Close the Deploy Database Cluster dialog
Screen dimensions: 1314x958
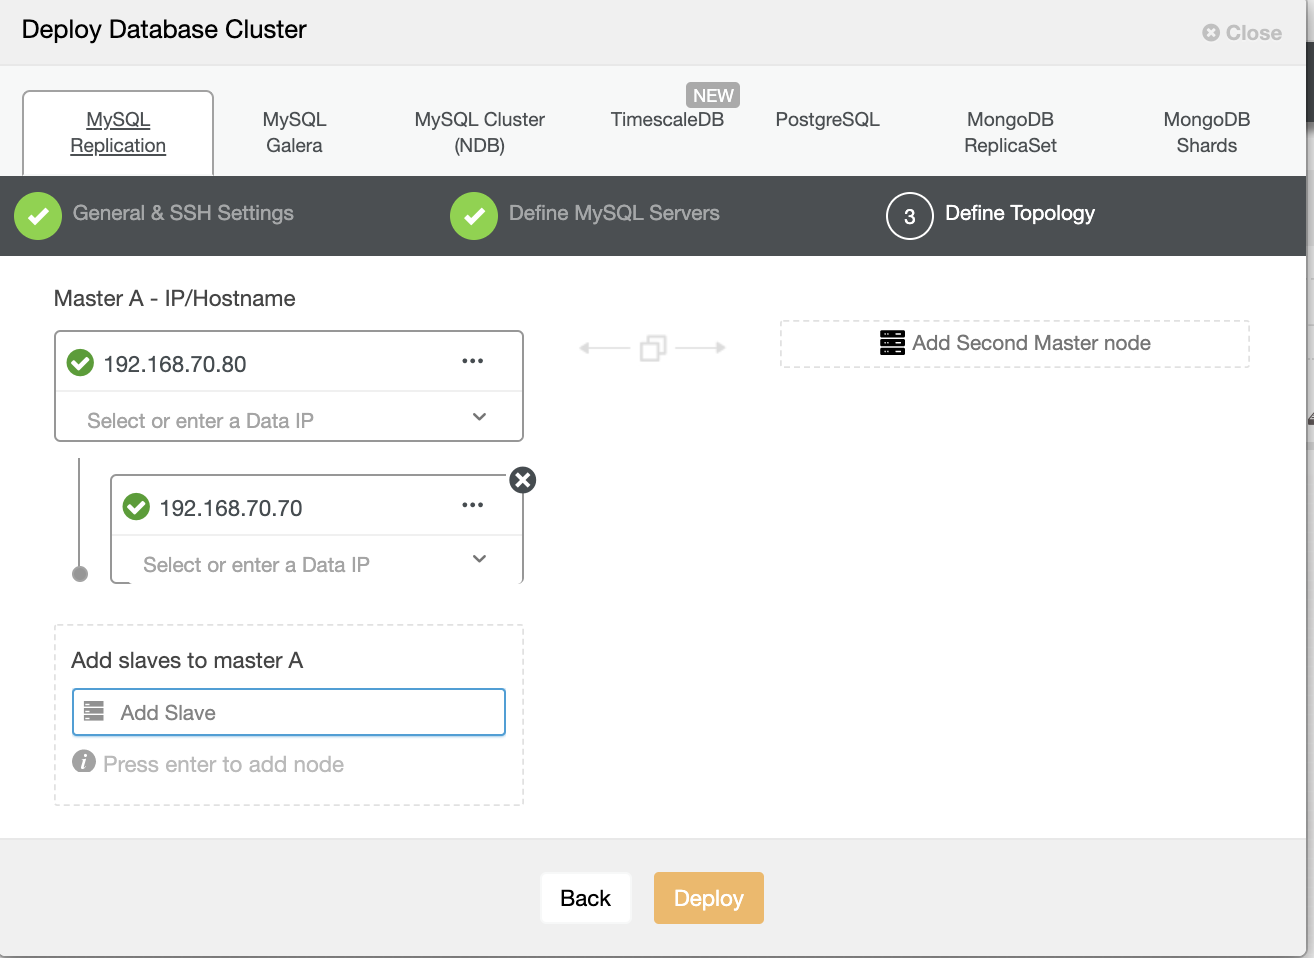[x=1242, y=33]
